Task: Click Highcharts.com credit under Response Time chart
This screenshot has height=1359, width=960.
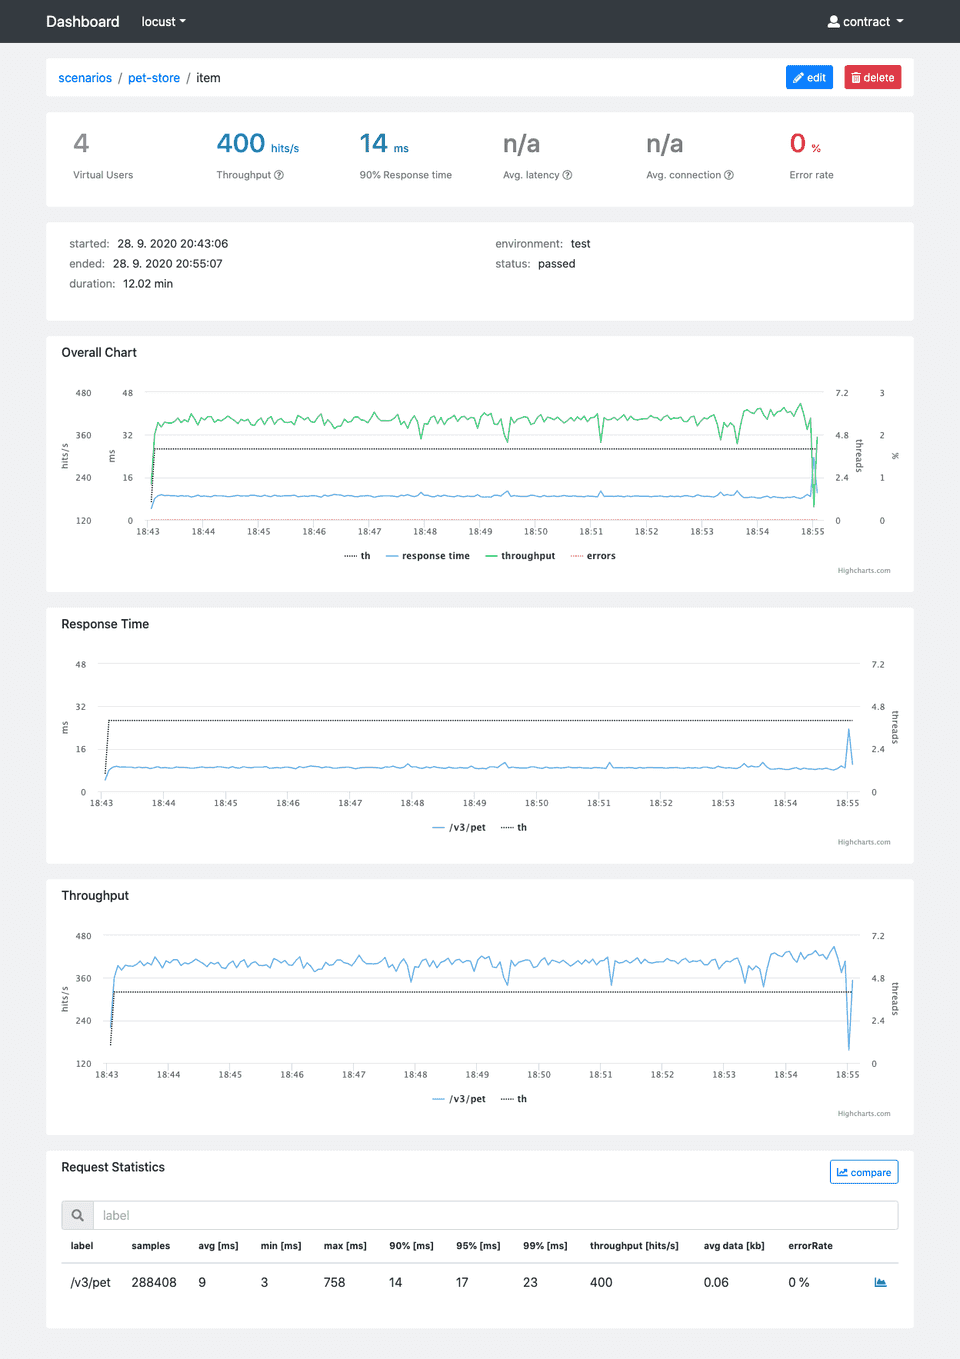Action: point(864,842)
